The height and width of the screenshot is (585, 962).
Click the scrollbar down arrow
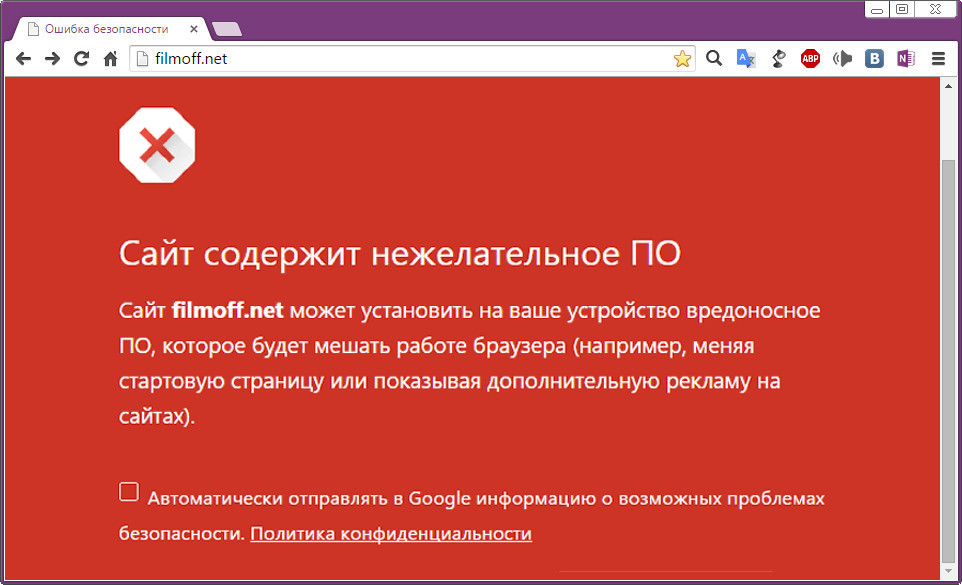(x=949, y=571)
